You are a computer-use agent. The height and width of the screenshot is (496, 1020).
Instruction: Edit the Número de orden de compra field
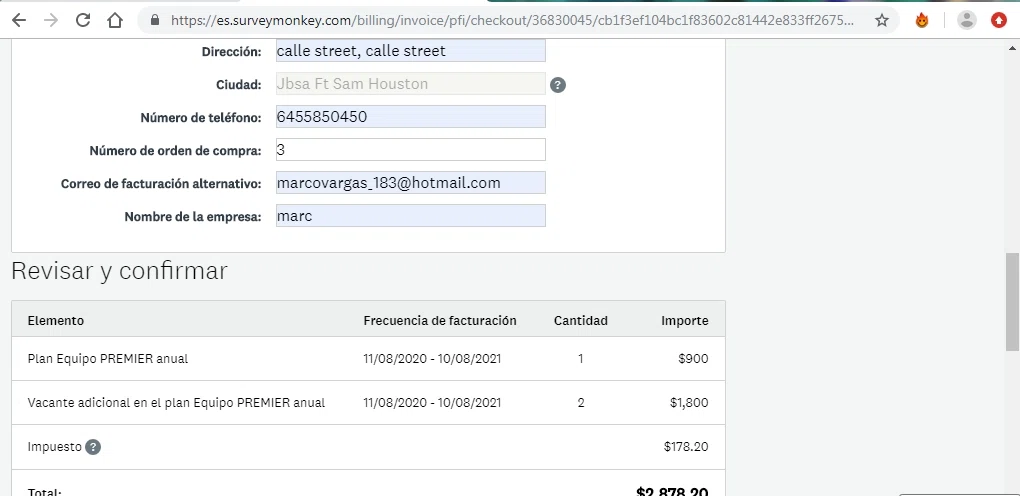pos(410,150)
